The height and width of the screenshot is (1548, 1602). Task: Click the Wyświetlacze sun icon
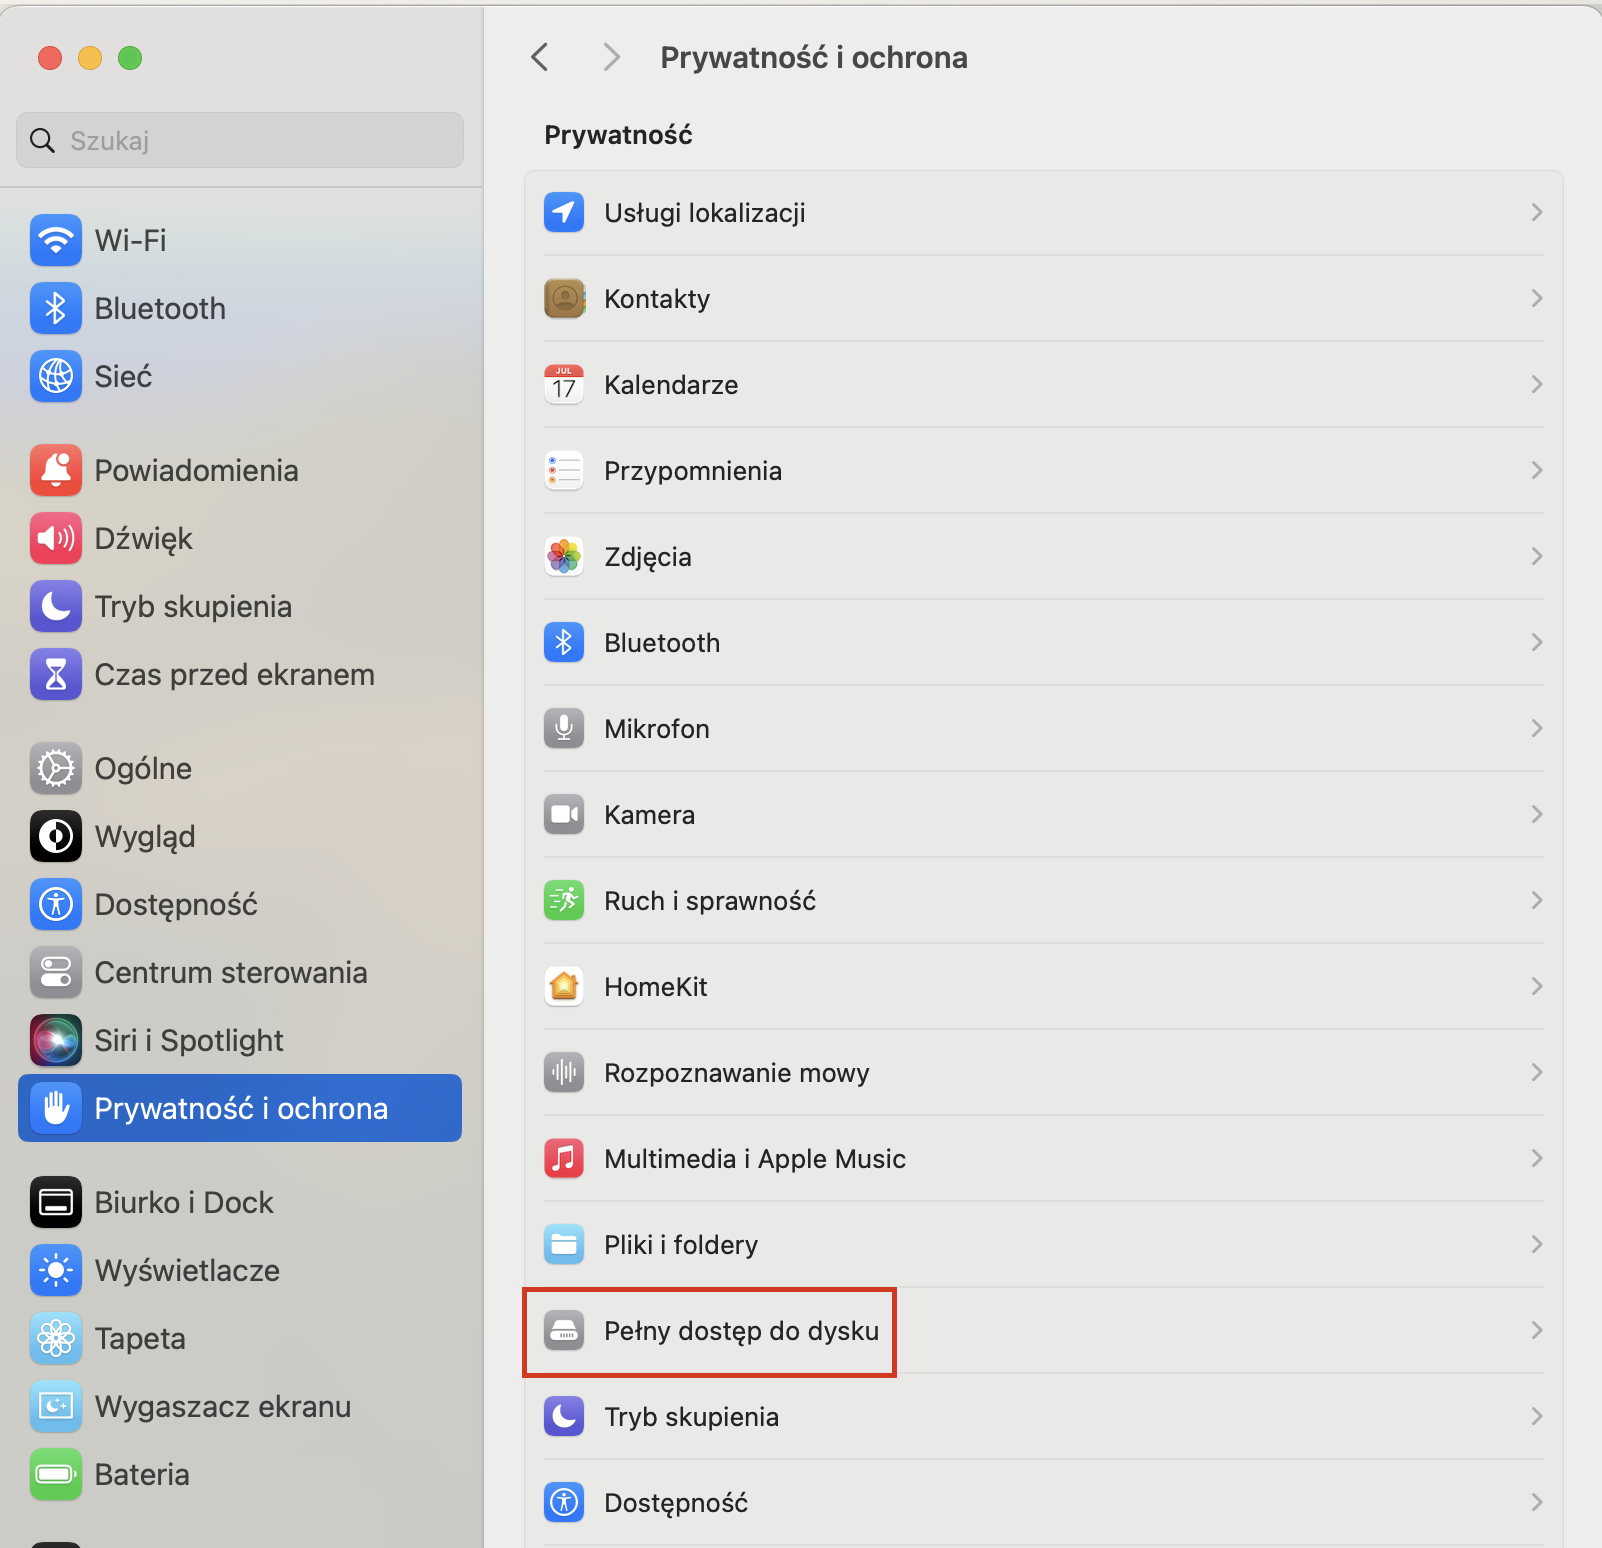click(x=56, y=1270)
